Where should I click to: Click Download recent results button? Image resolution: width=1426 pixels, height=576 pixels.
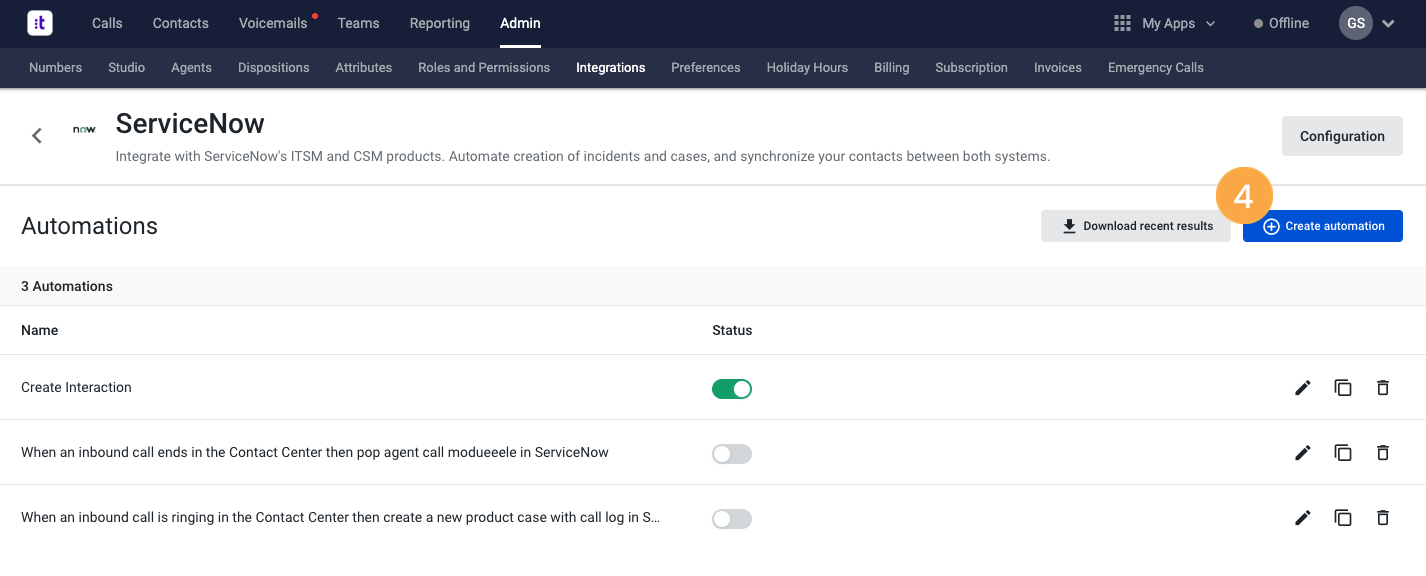1135,226
